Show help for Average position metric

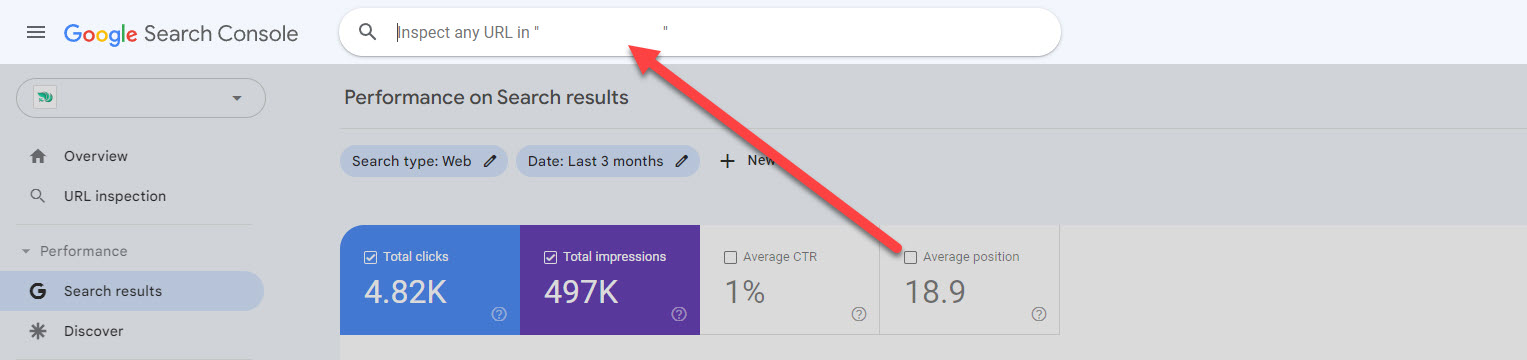click(x=1039, y=314)
